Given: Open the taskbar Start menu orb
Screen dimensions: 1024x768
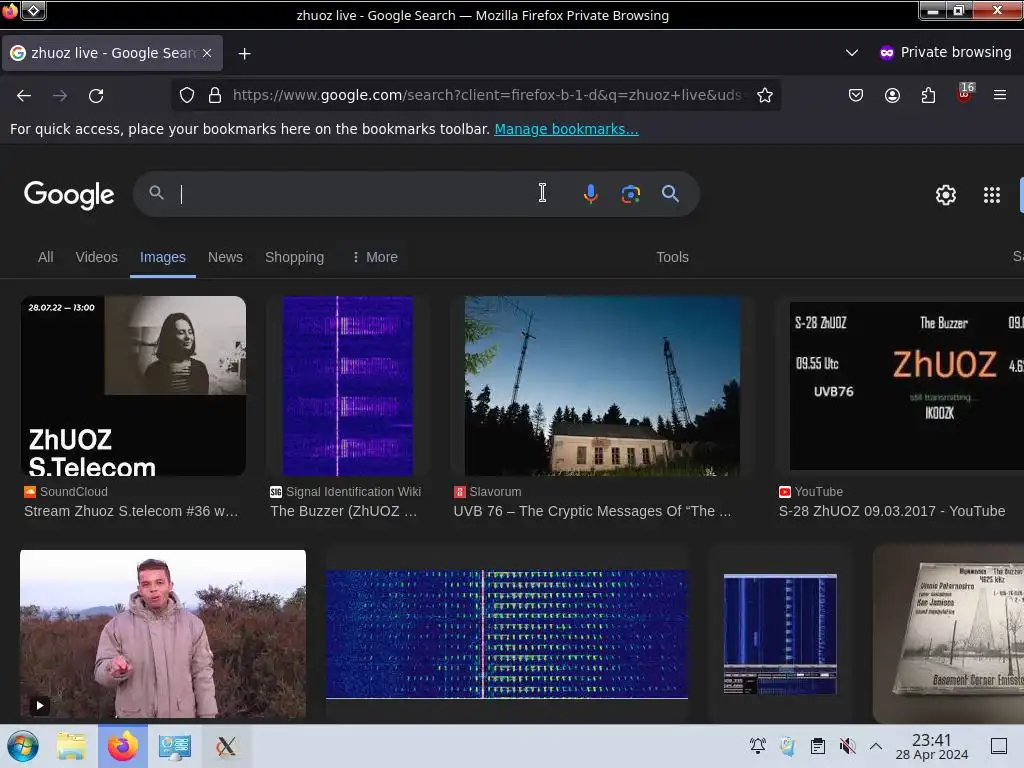Looking at the screenshot, I should point(23,746).
